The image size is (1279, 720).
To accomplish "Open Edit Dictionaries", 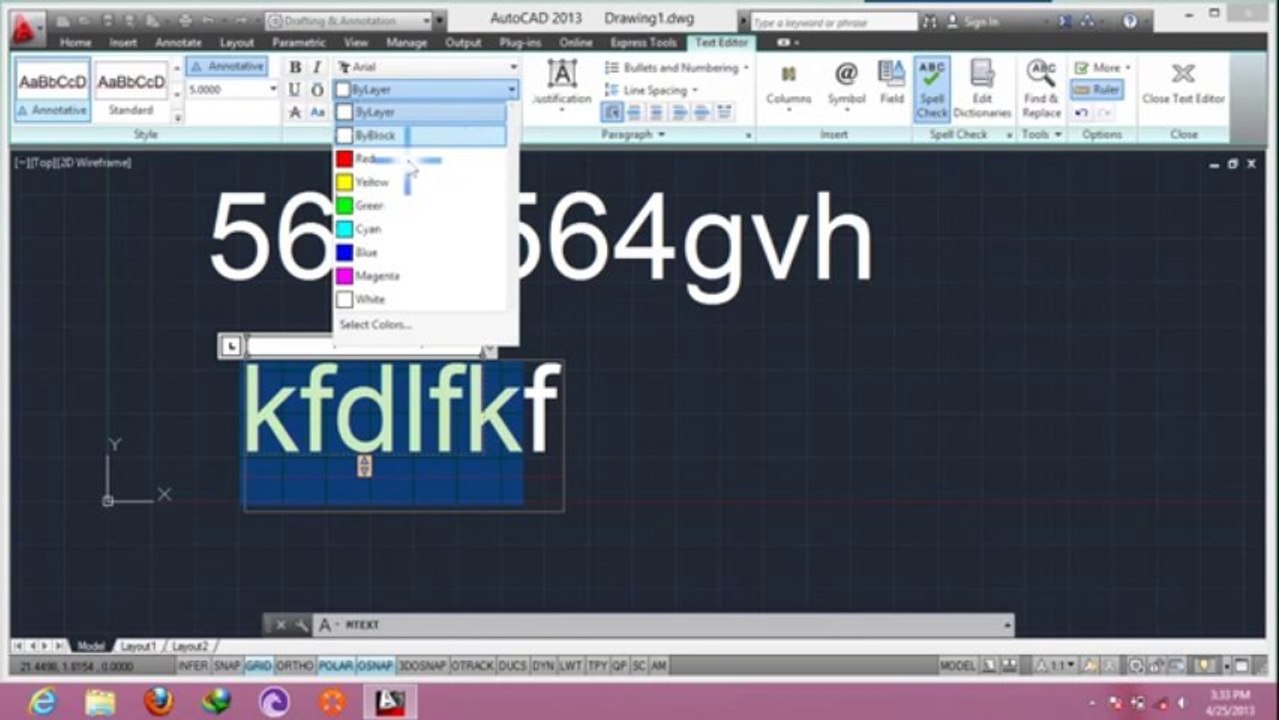I will (982, 88).
